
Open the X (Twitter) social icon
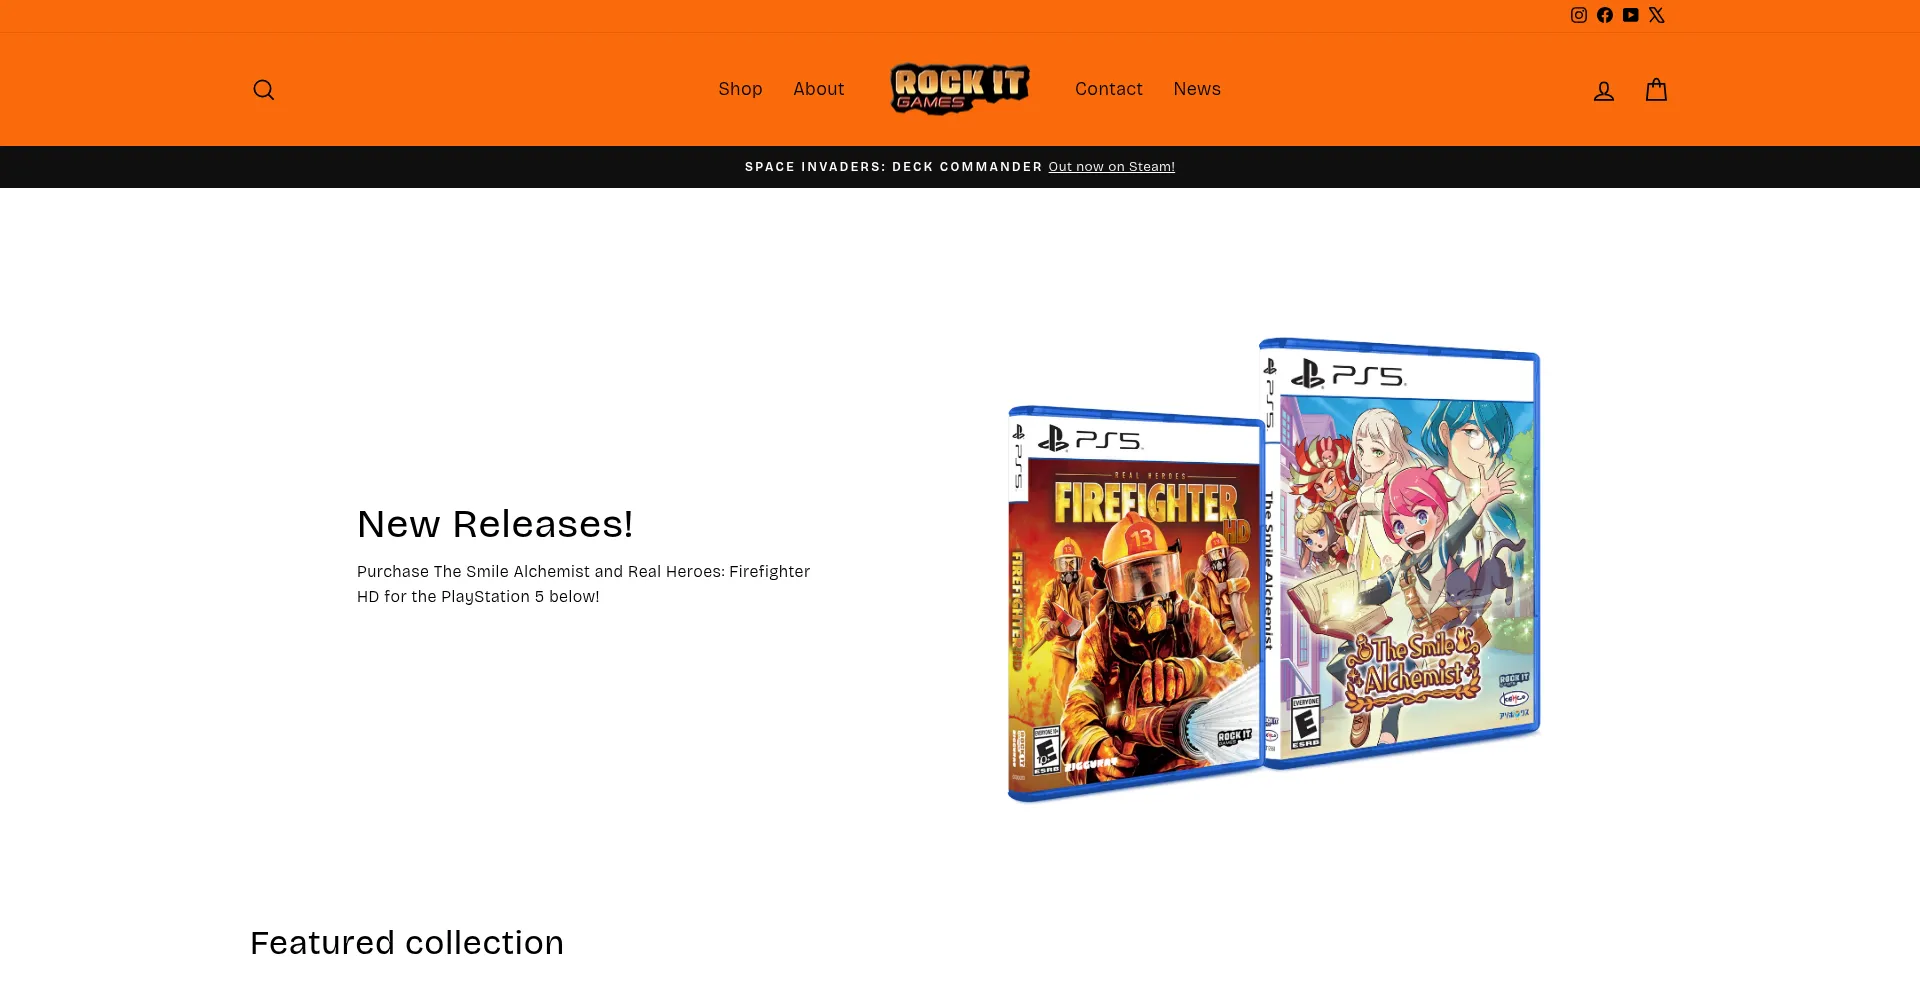(1657, 15)
